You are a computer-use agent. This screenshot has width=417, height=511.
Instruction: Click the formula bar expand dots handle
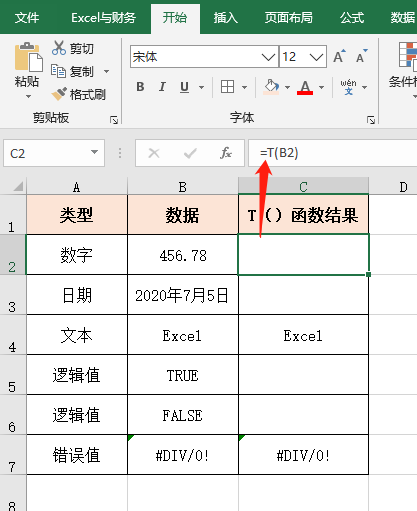[120, 153]
